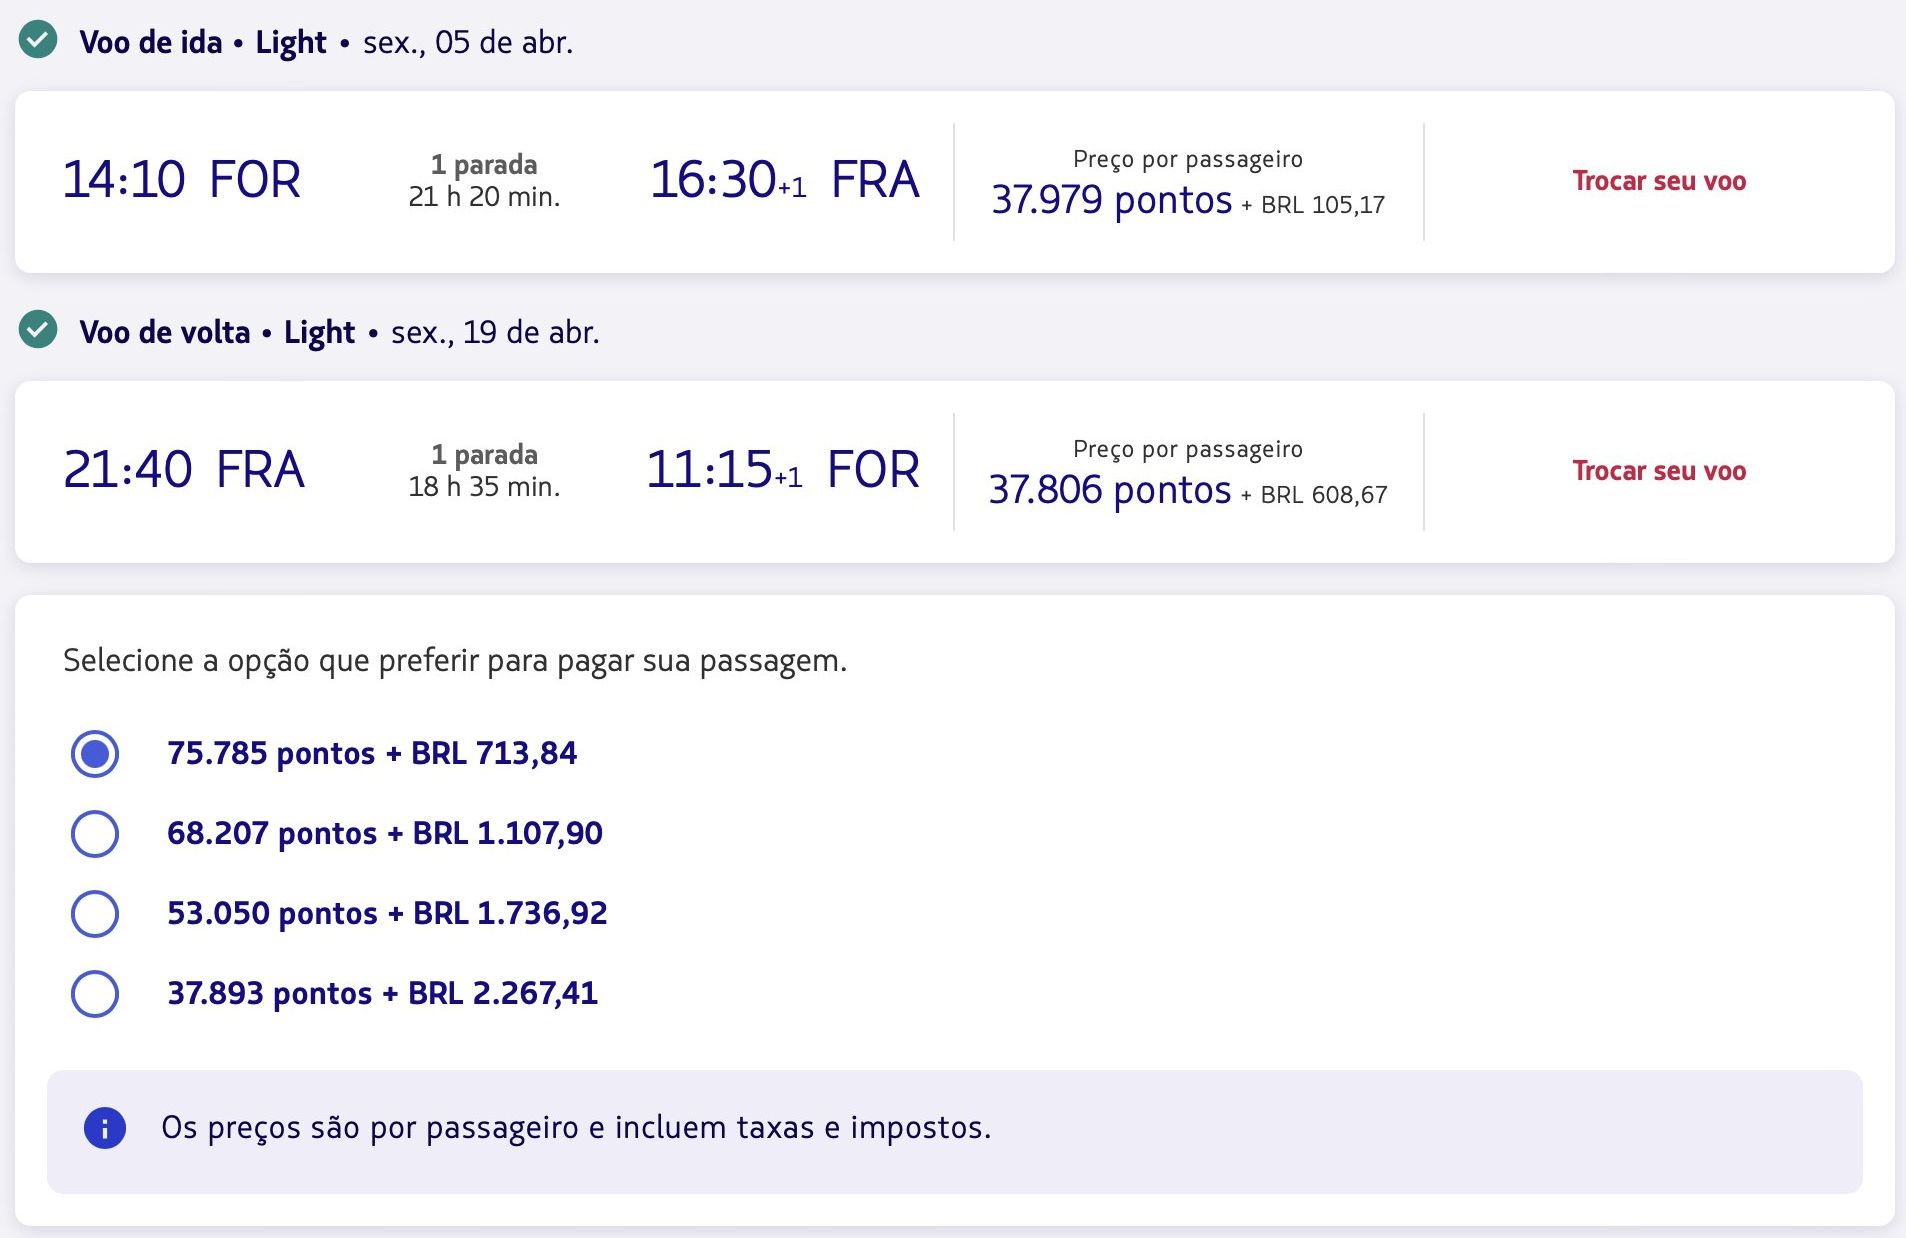The image size is (1906, 1238).
Task: Click Trocar seu voo for the FOR–FRA flight
Action: pyautogui.click(x=1658, y=181)
